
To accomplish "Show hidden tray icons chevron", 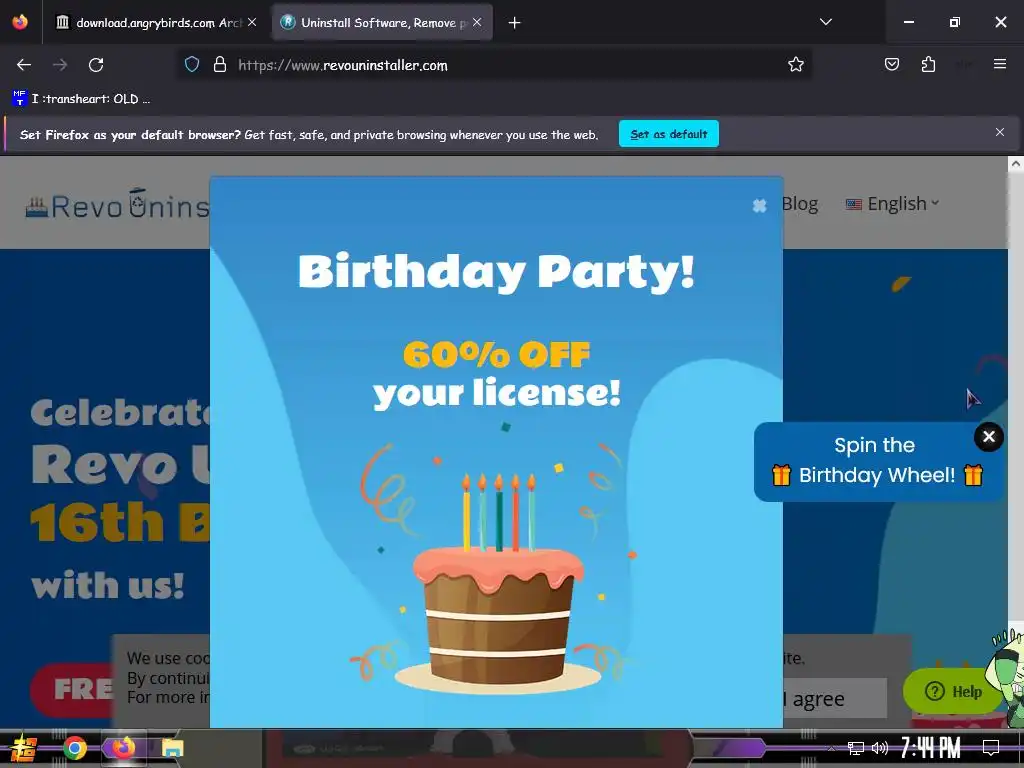I will (831, 748).
